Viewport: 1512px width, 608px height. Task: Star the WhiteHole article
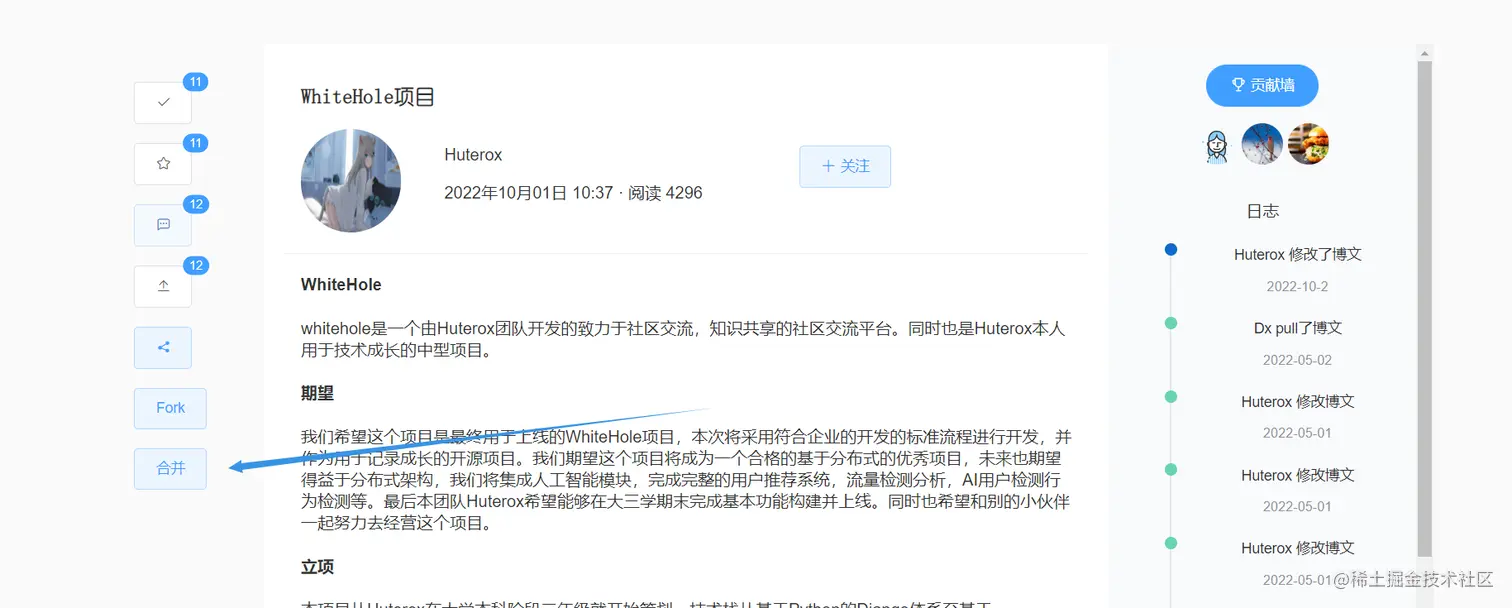162,163
